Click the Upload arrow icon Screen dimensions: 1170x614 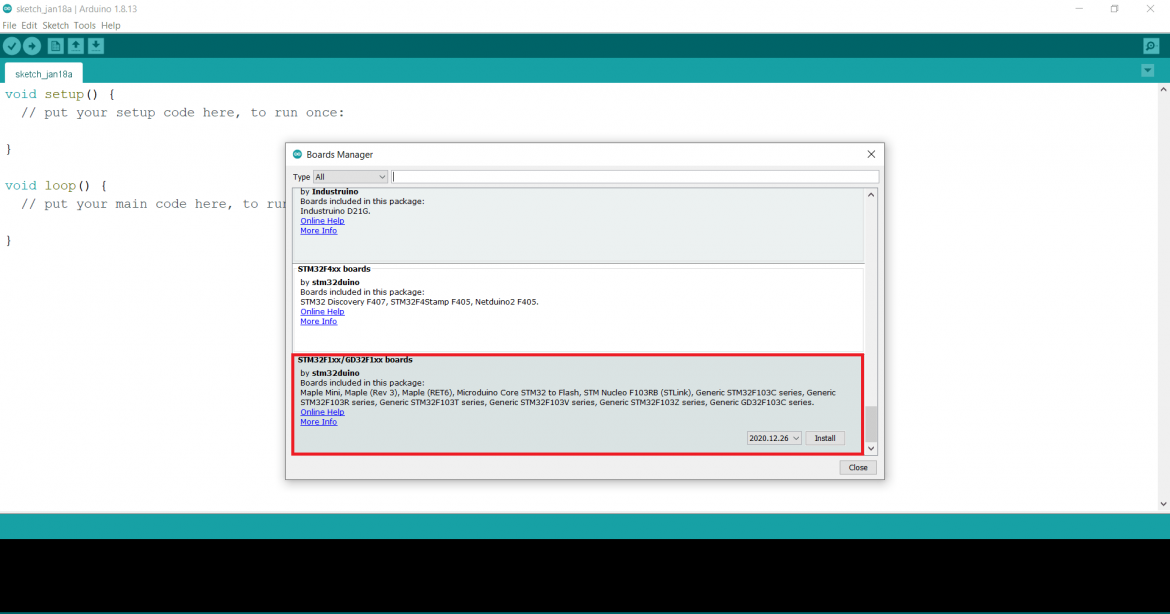pyautogui.click(x=32, y=46)
